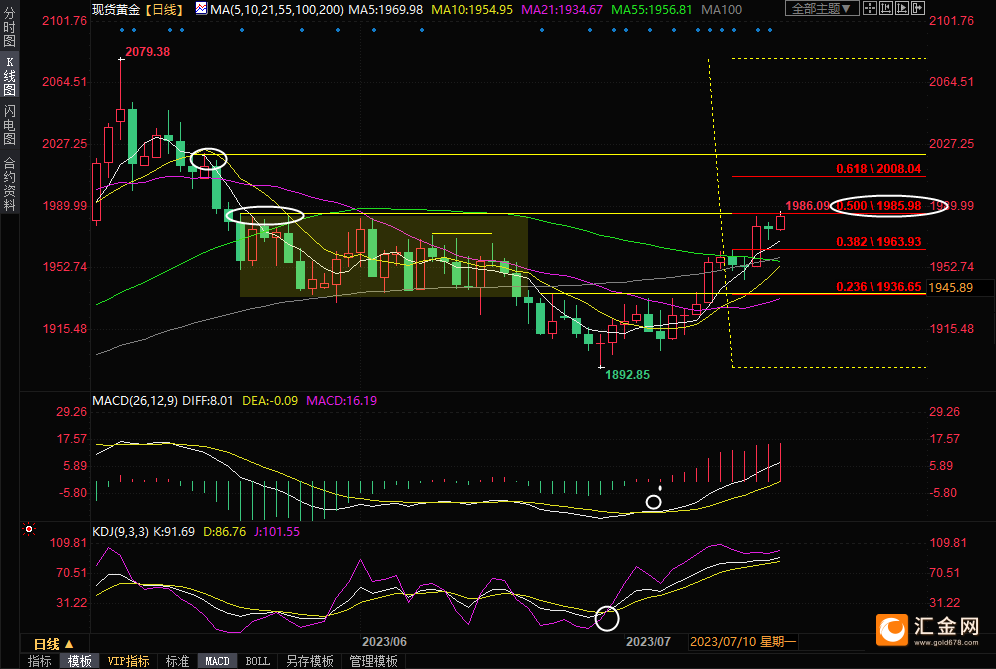Click the MACD(26,12,9) indicator title
Viewport: 996px width, 669px height.
click(135, 401)
